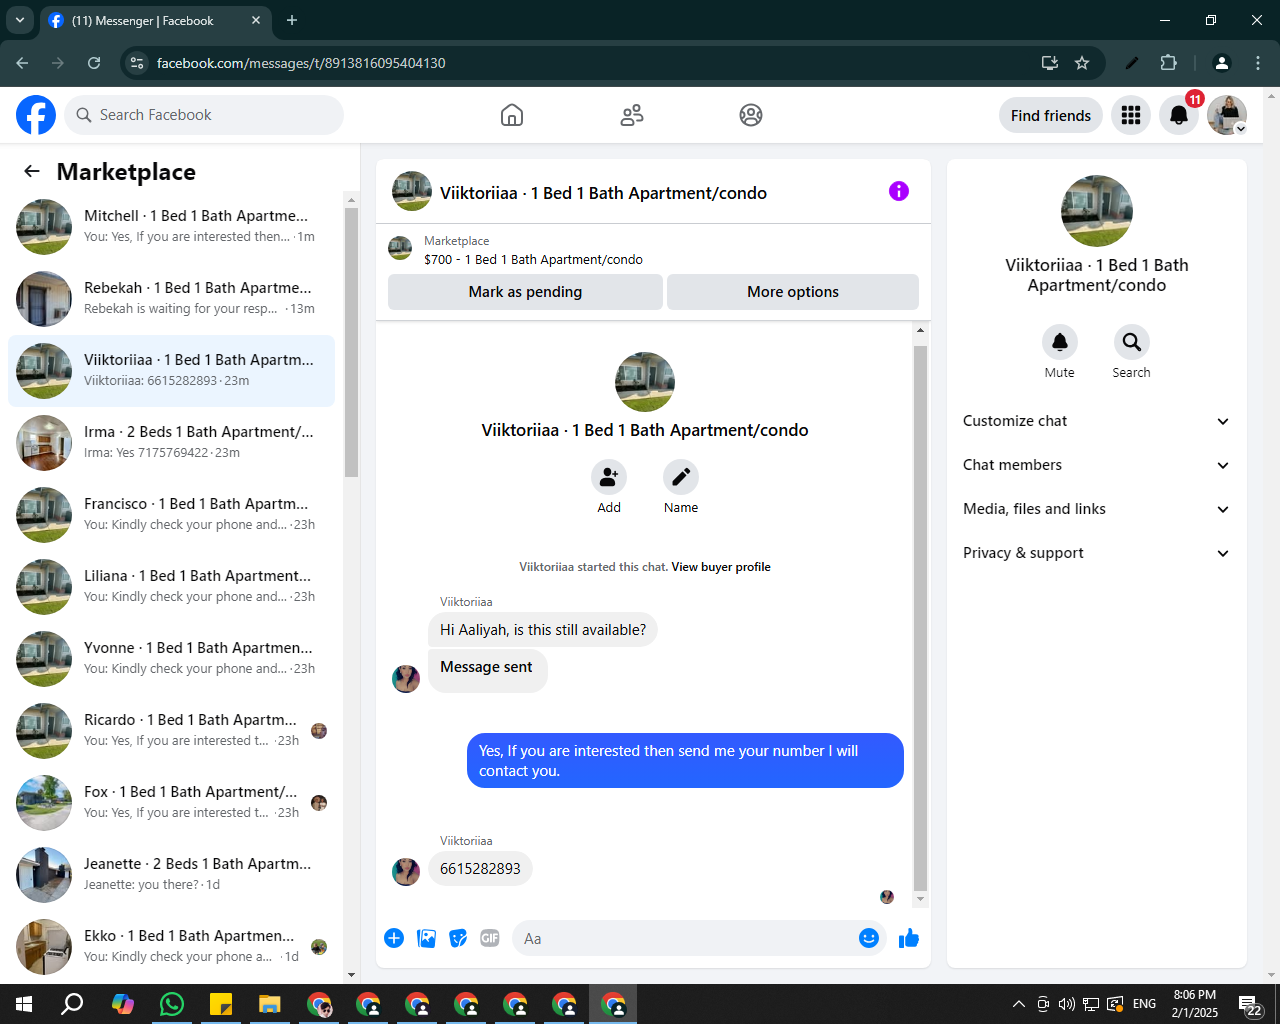Open View buyer profile link
1280x1024 pixels.
tap(721, 567)
